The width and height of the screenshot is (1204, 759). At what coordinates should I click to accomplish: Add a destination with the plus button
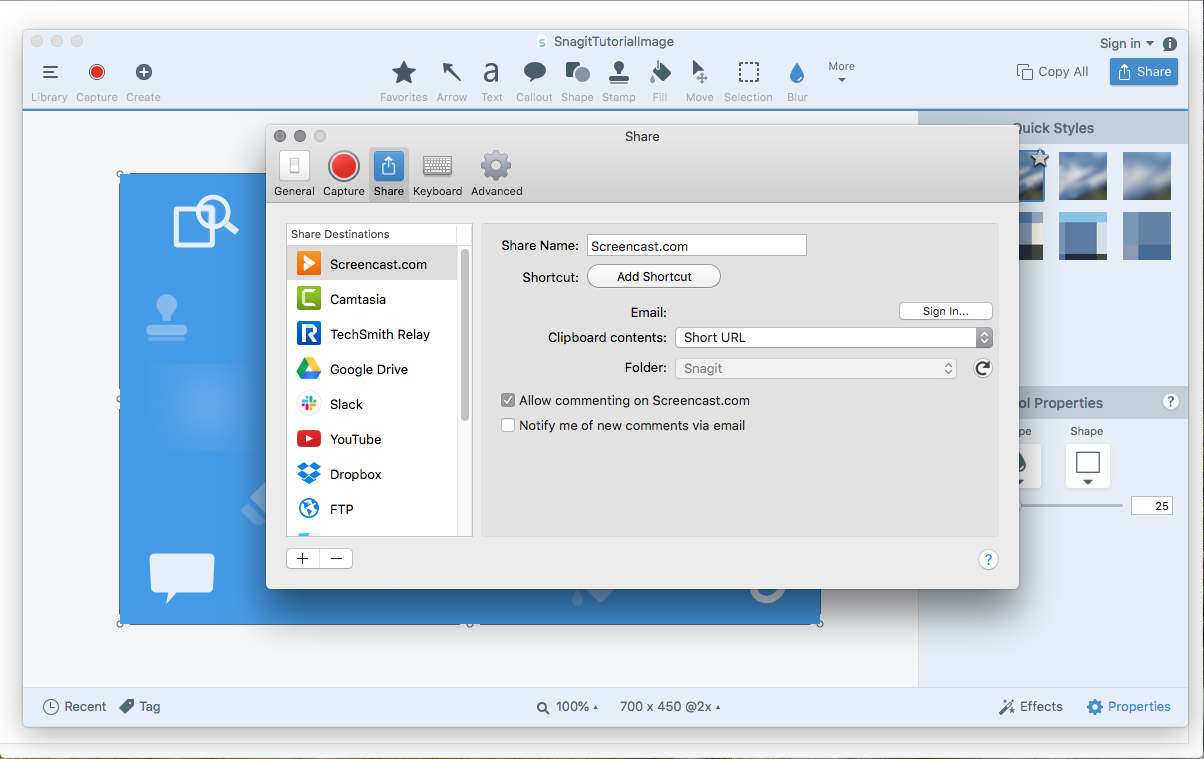[303, 559]
